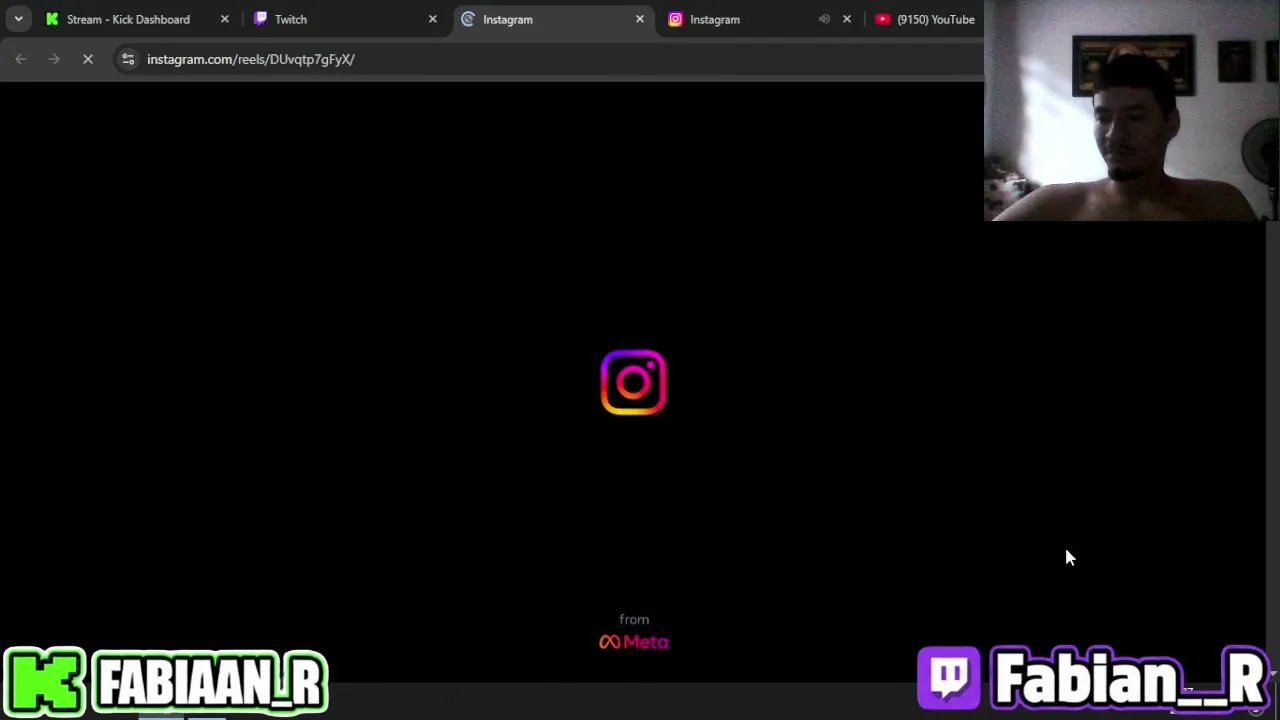Switch to the Twitch tab
This screenshot has width=1280, height=720.
coord(345,19)
